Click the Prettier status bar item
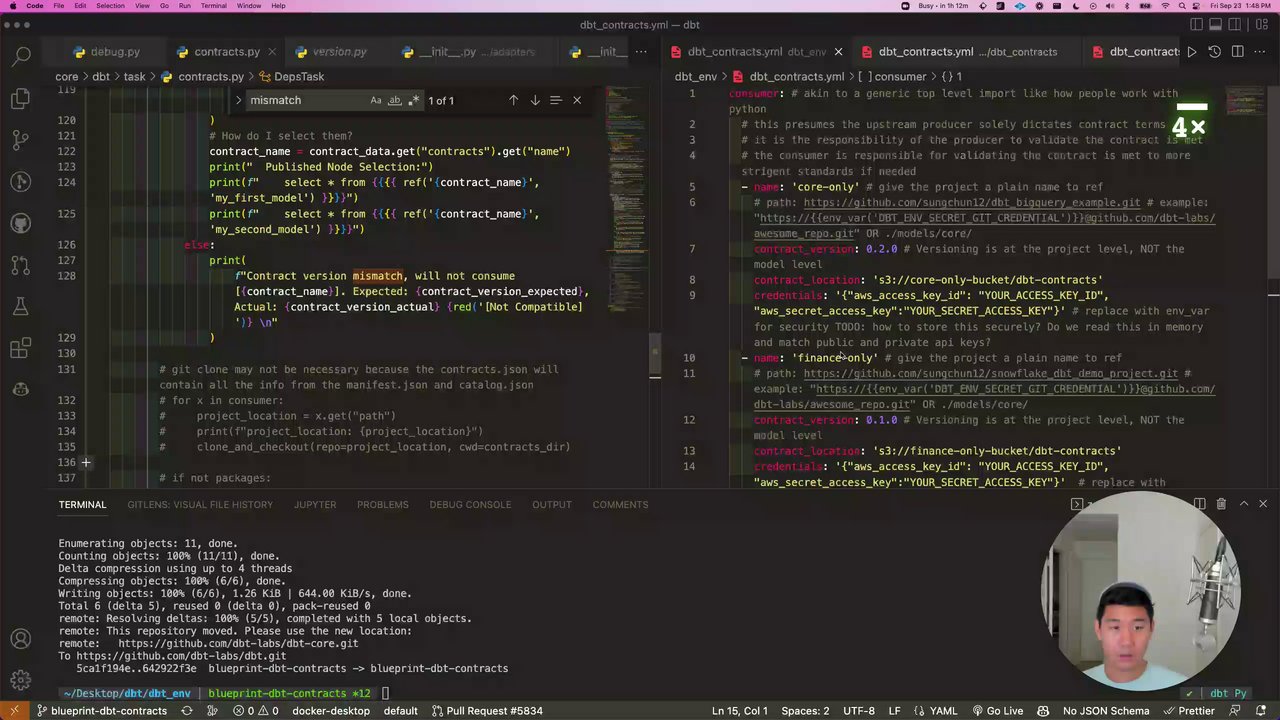This screenshot has width=1280, height=720. tap(1188, 711)
